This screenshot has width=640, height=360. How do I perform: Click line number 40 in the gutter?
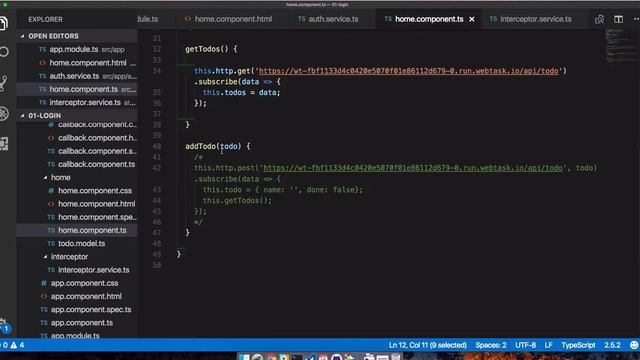click(157, 146)
